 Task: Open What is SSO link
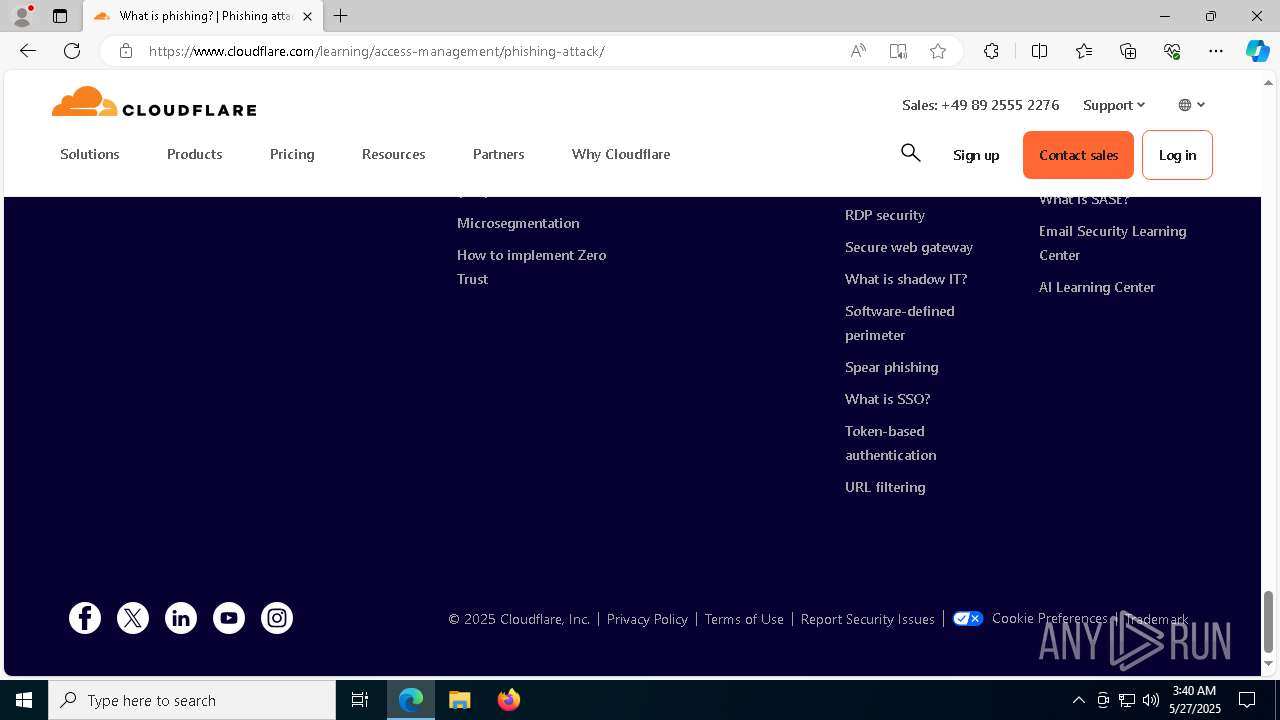tap(888, 399)
